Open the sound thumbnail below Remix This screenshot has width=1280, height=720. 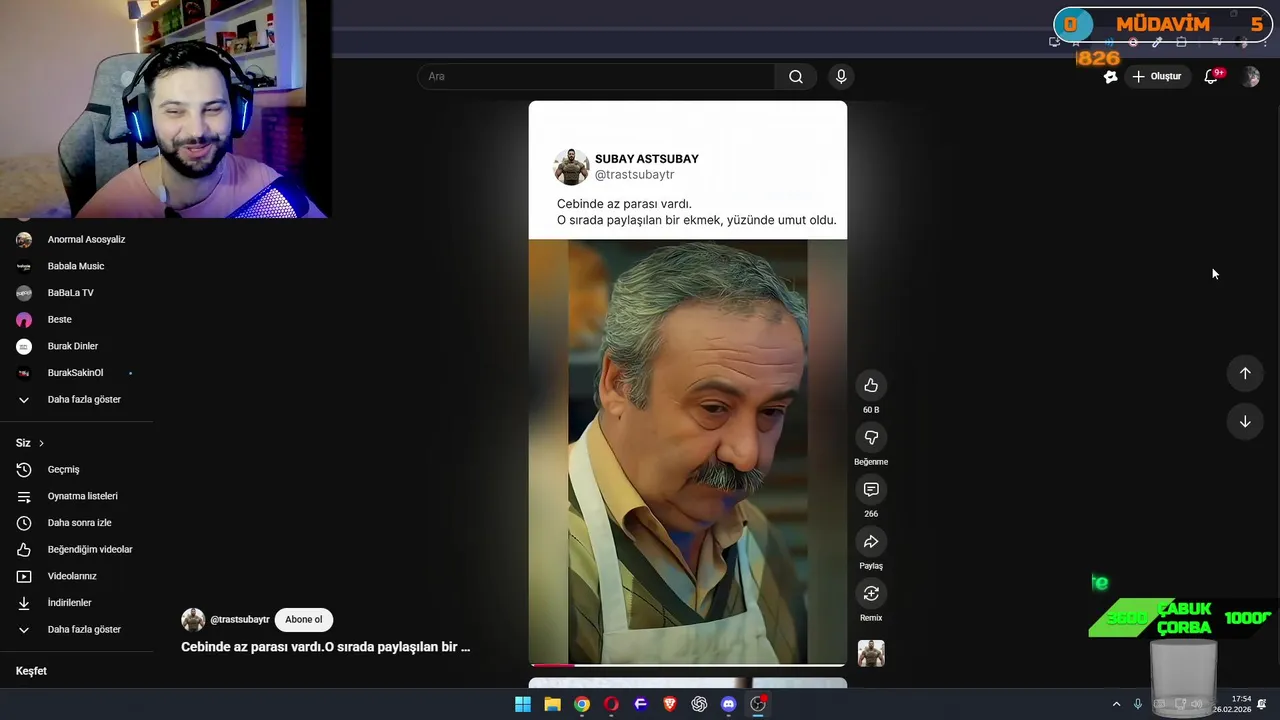coord(871,653)
